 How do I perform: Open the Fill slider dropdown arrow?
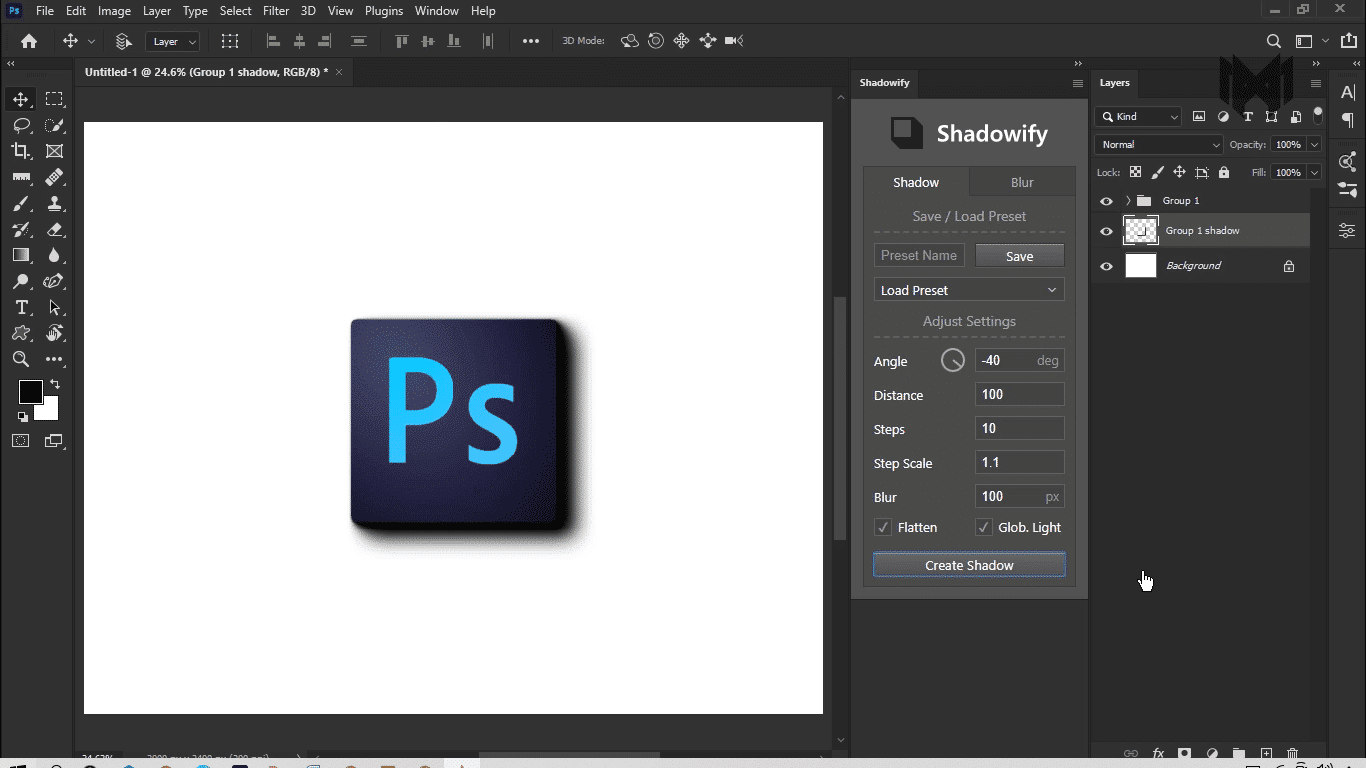click(1314, 172)
